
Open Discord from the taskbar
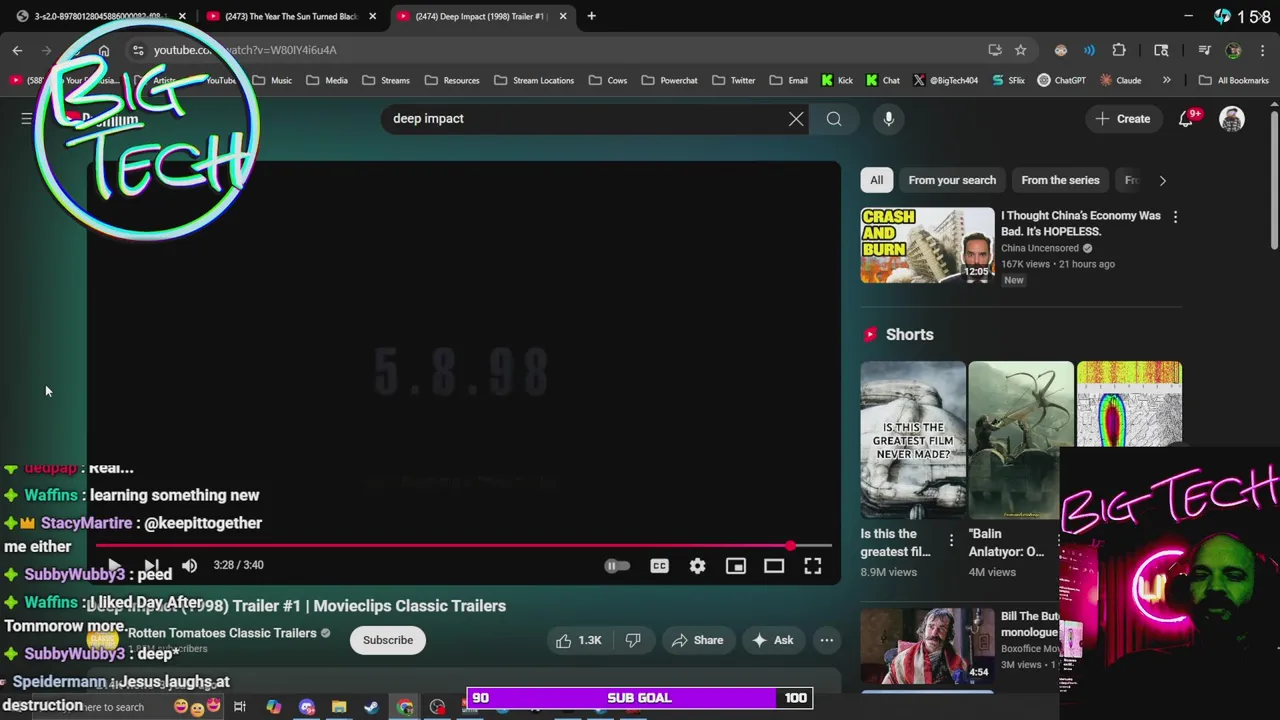pos(306,707)
